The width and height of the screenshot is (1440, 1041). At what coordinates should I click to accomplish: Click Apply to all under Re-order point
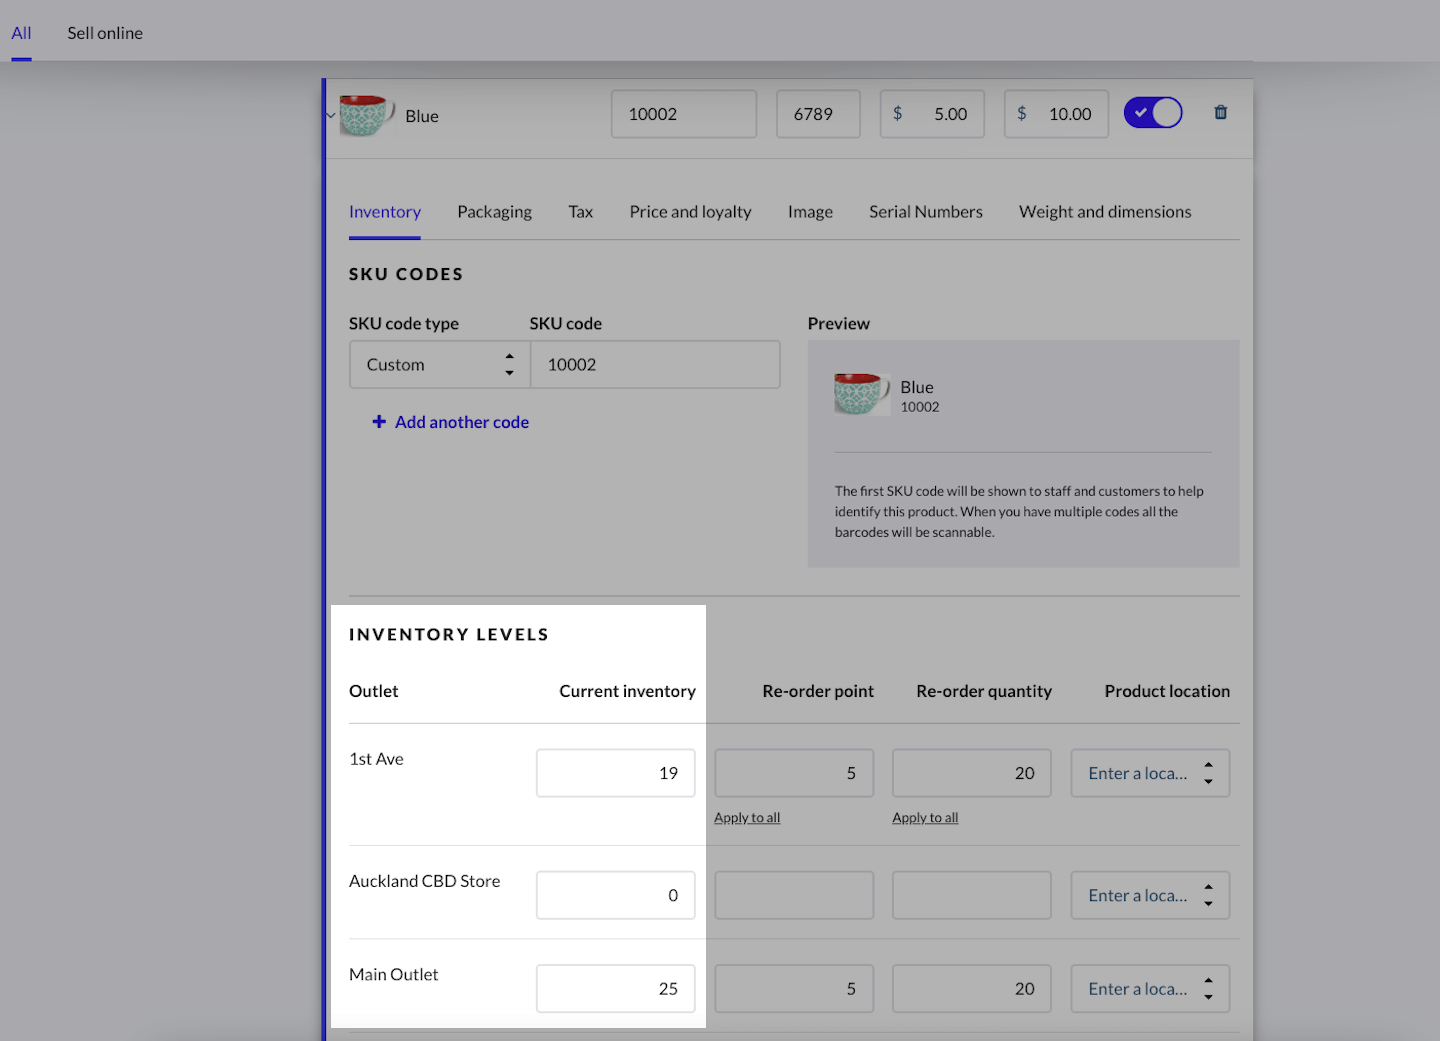pyautogui.click(x=746, y=818)
